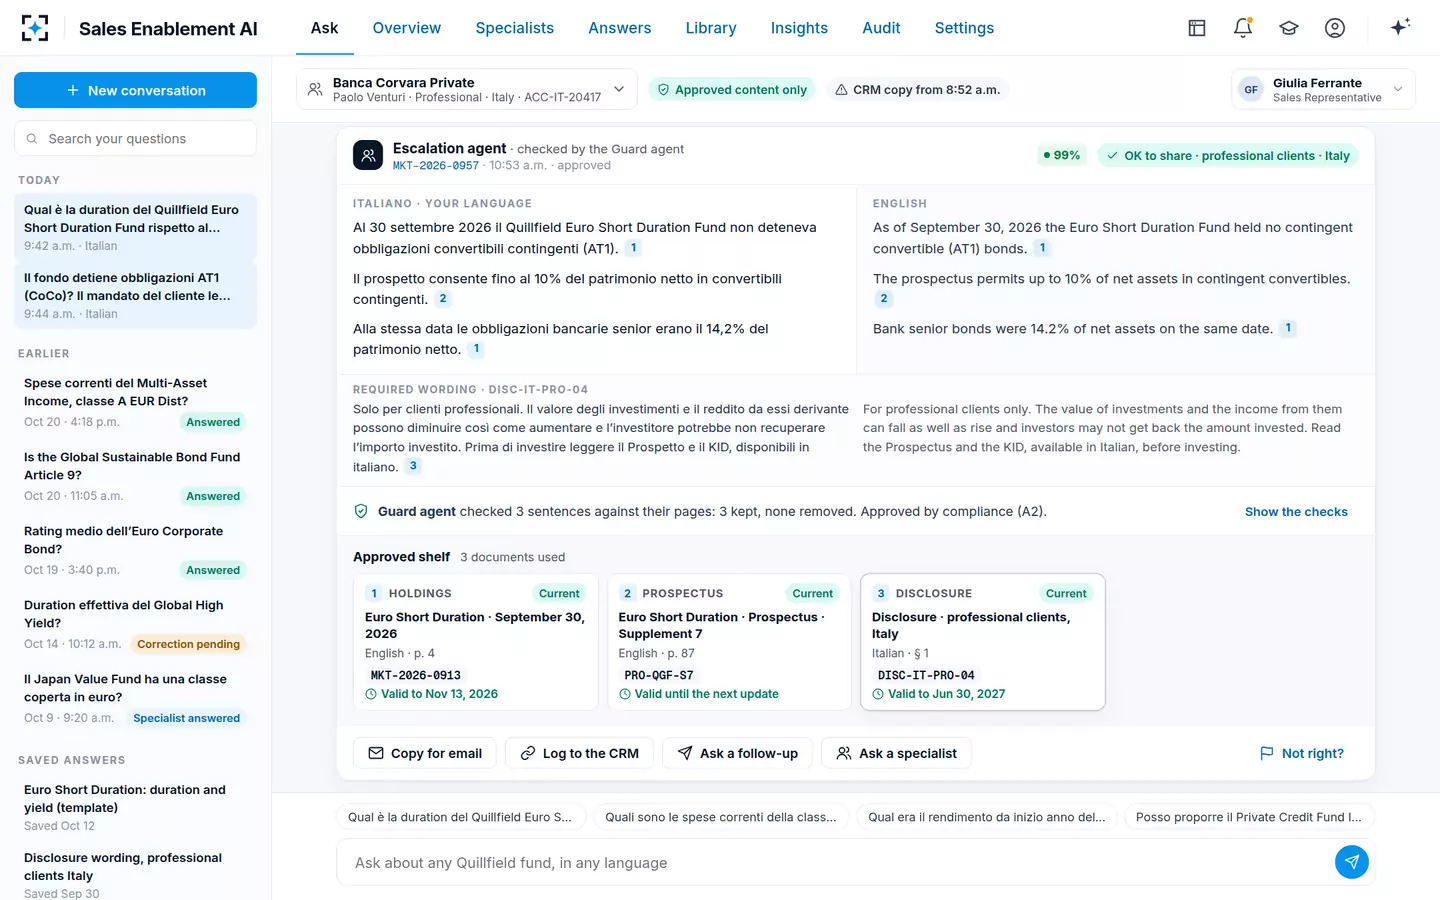
Task: Open saved answer Euro Short Duration template
Action: pos(135,807)
